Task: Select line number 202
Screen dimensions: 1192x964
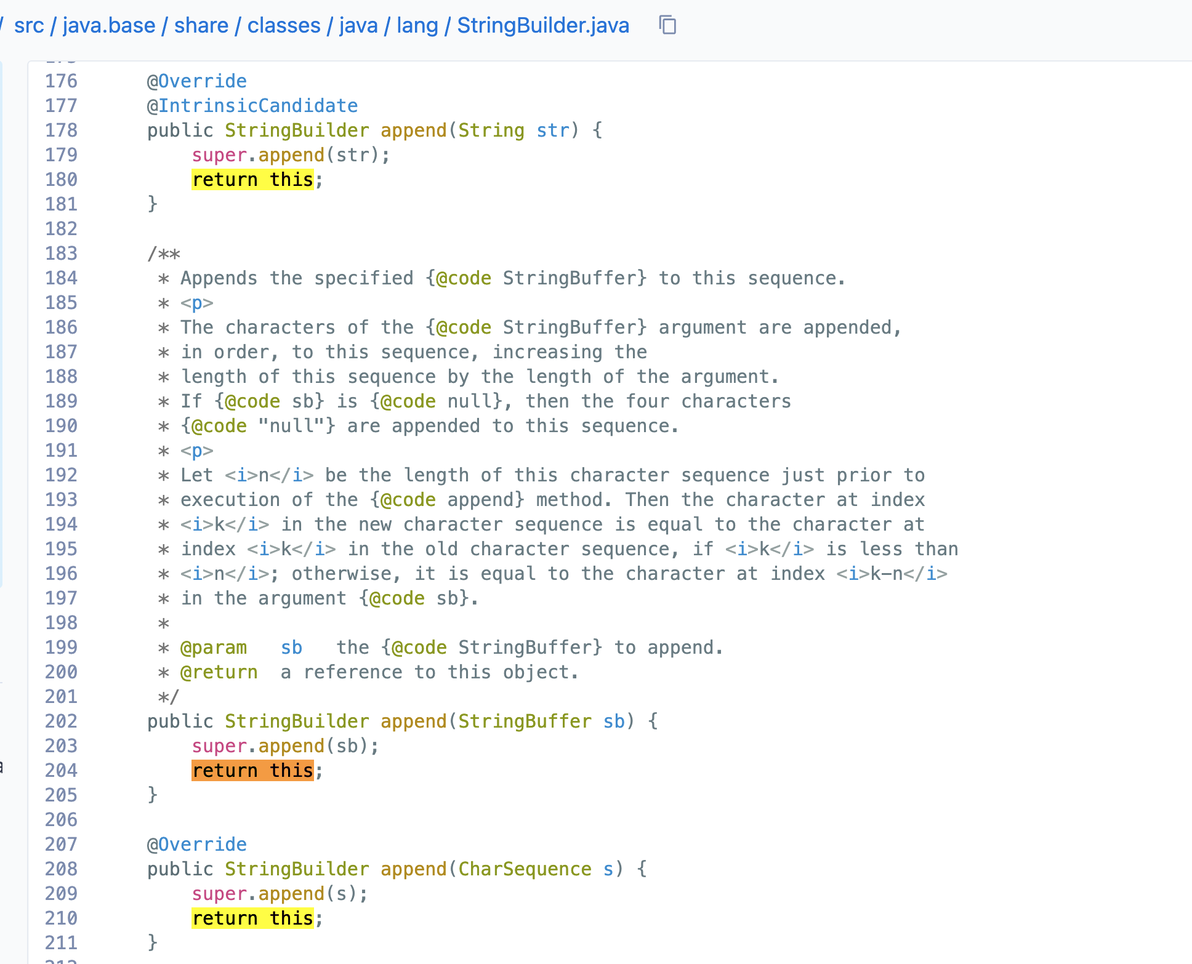Action: pos(61,721)
